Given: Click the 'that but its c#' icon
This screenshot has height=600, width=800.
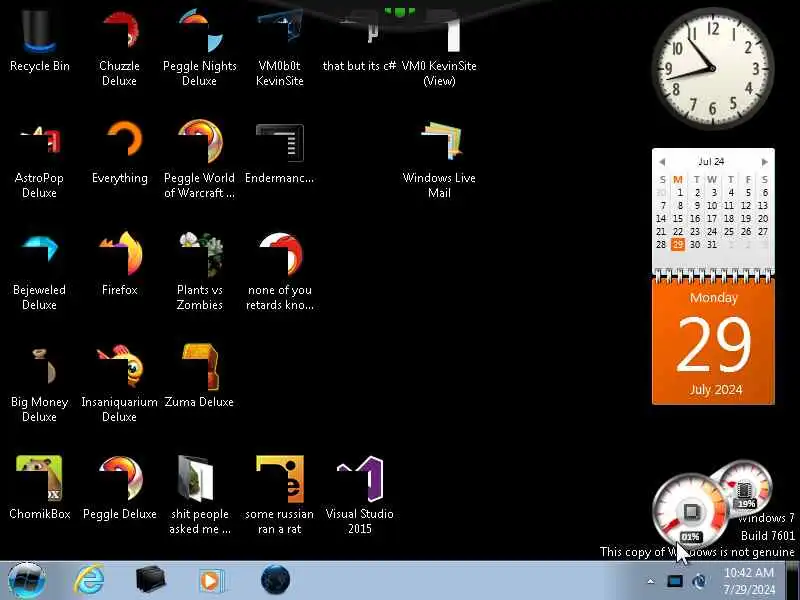Looking at the screenshot, I should click(359, 41).
